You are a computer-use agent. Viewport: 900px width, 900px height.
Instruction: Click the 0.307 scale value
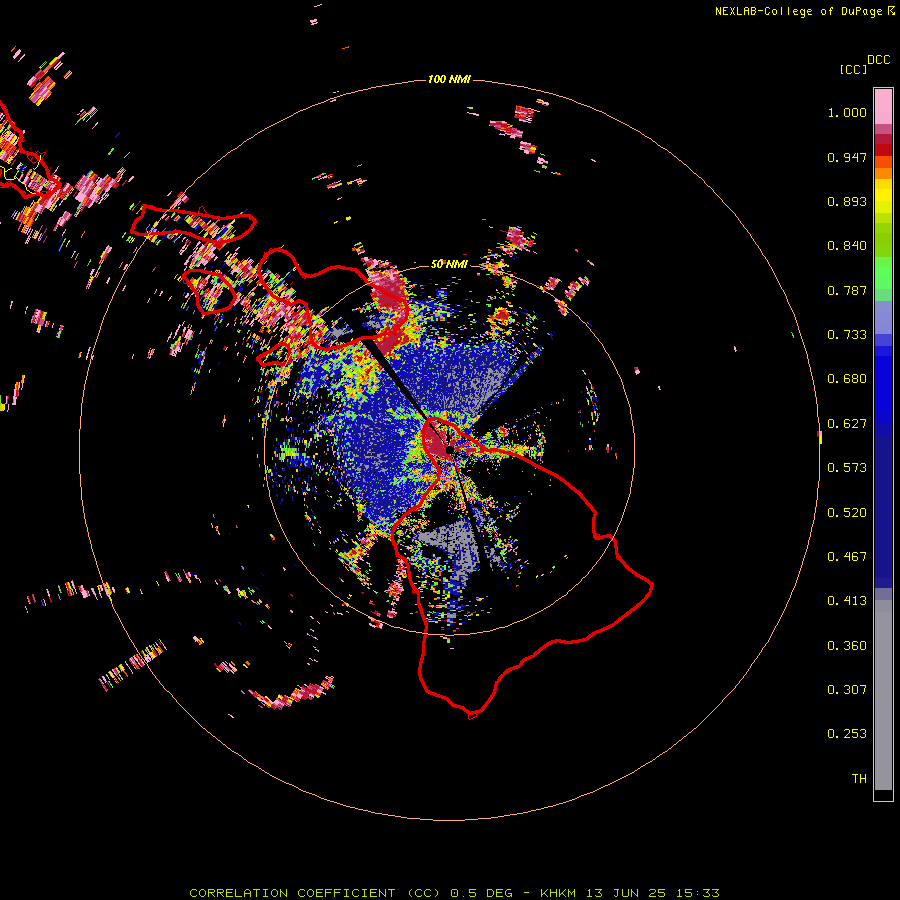847,690
